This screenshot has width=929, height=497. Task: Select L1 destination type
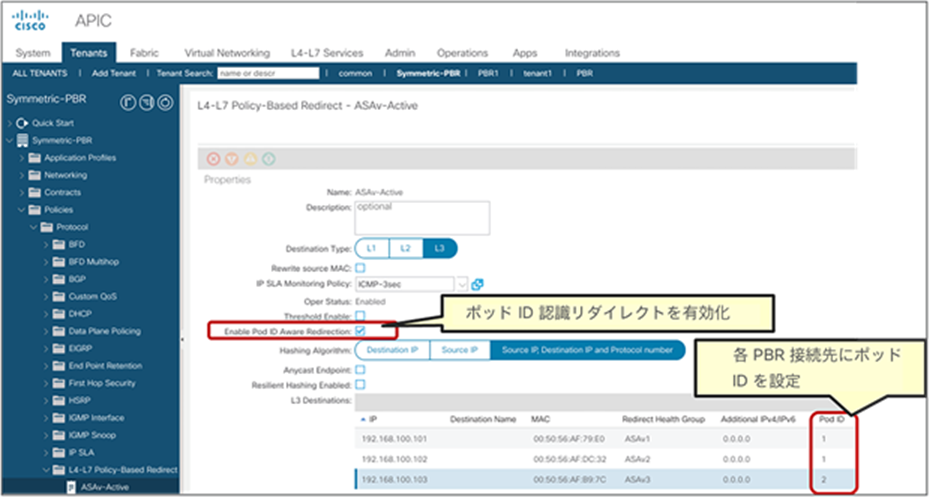(x=372, y=248)
